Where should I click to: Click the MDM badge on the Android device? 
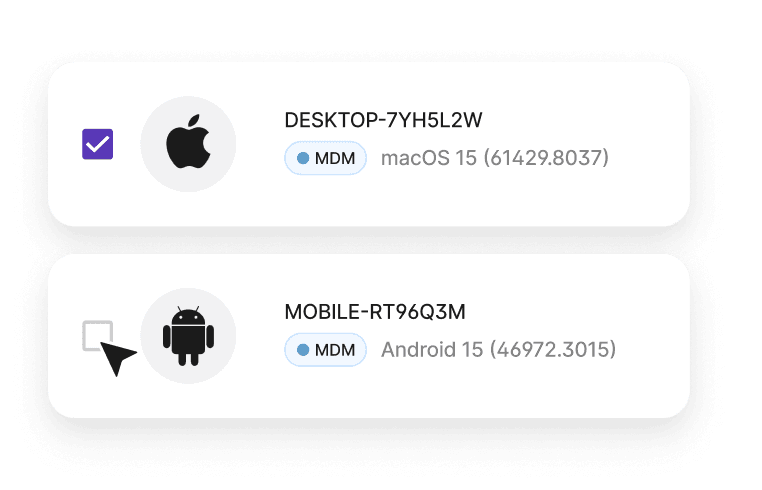pyautogui.click(x=326, y=350)
